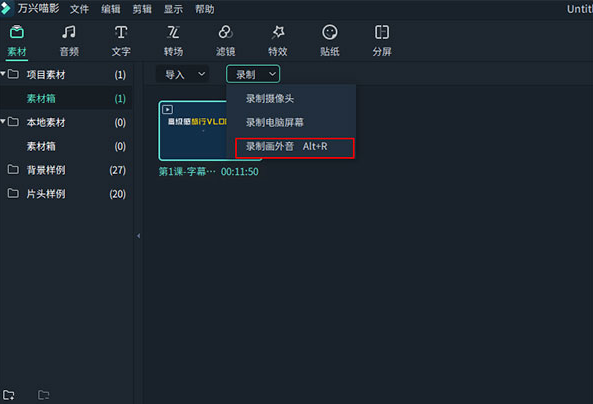Close the 录制 record dropdown
The width and height of the screenshot is (593, 404).
(253, 74)
